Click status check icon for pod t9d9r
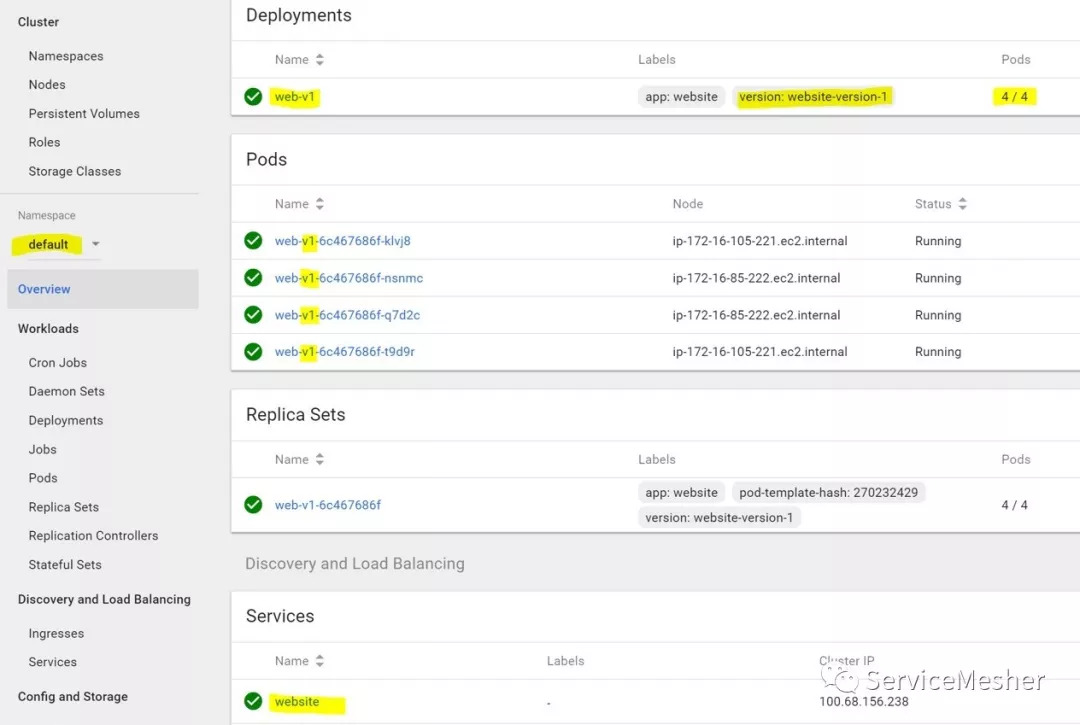1080x725 pixels. tap(253, 351)
